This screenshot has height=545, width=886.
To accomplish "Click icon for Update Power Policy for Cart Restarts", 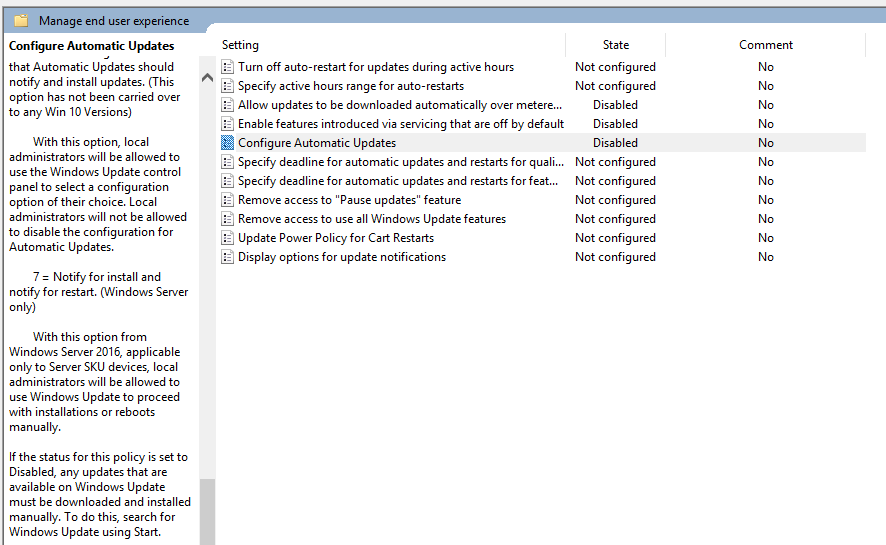I will click(x=227, y=238).
